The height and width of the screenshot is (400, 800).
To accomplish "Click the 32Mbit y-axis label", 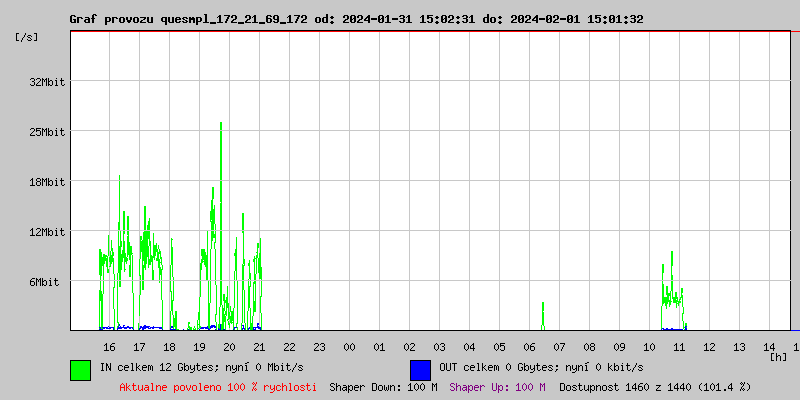I will 46,82.
